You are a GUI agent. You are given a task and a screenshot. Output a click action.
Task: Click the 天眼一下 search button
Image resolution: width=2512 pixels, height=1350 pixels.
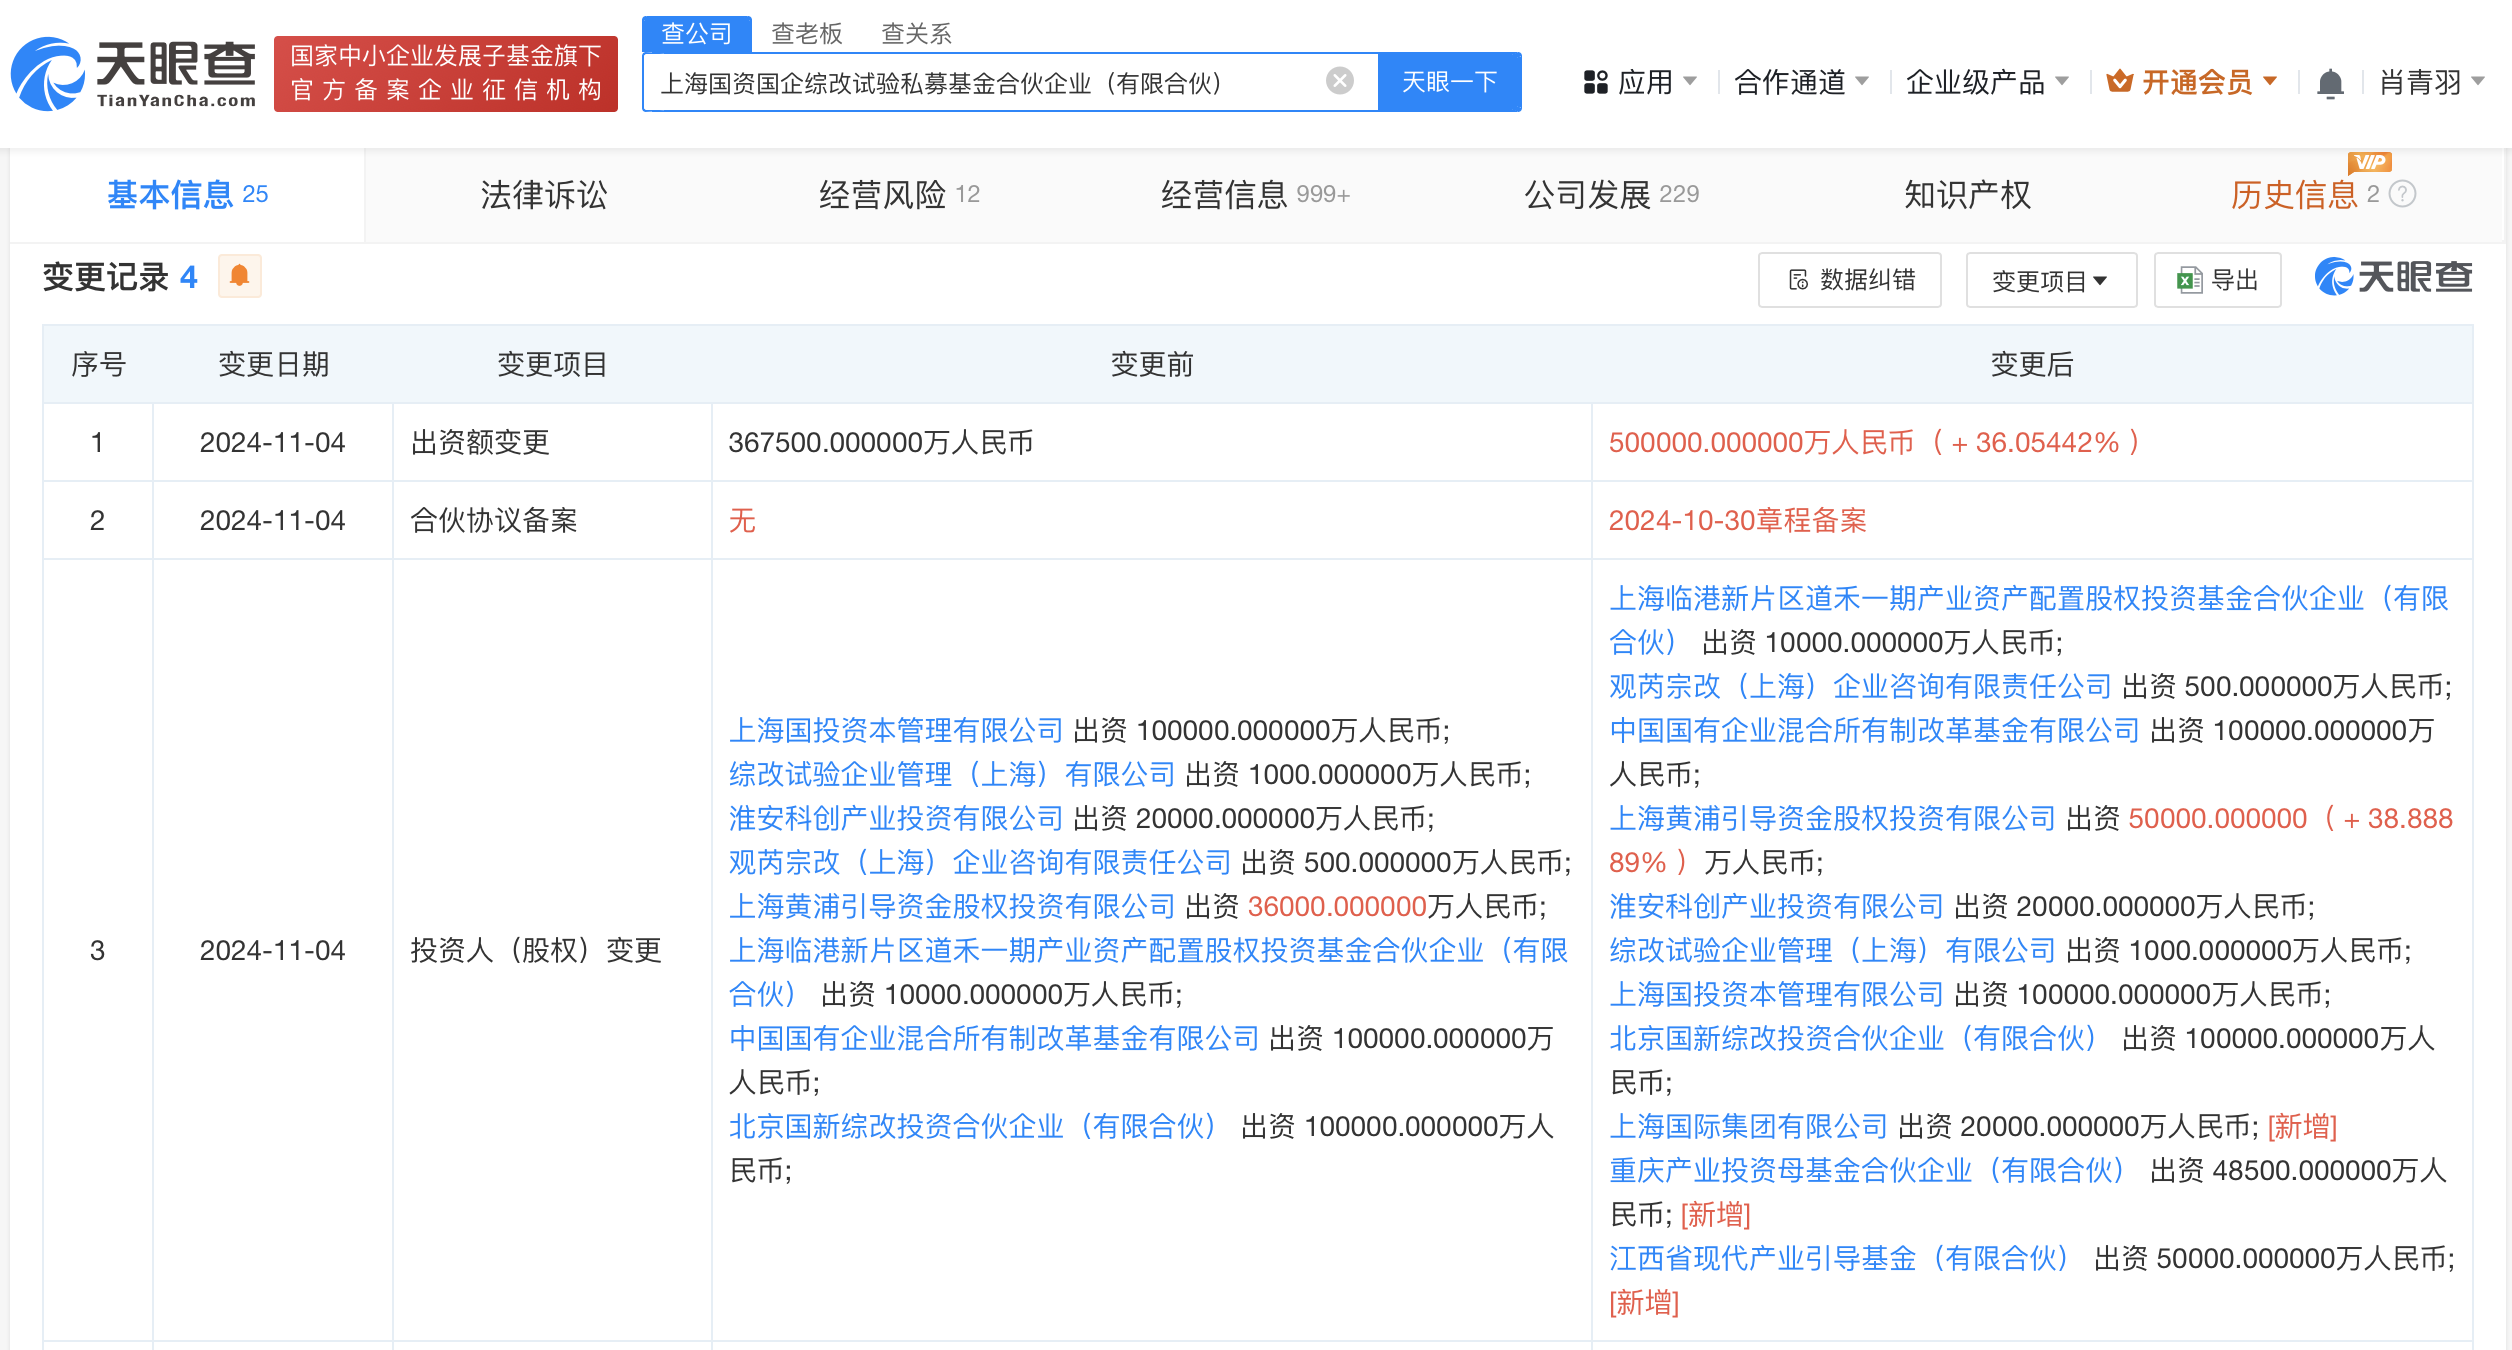[x=1450, y=81]
